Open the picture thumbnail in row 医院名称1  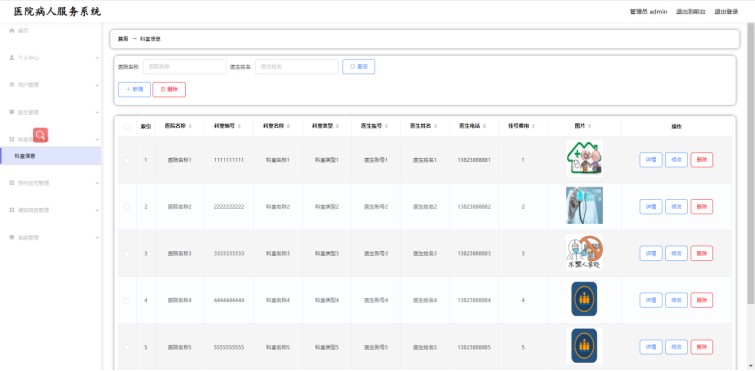[x=584, y=158]
